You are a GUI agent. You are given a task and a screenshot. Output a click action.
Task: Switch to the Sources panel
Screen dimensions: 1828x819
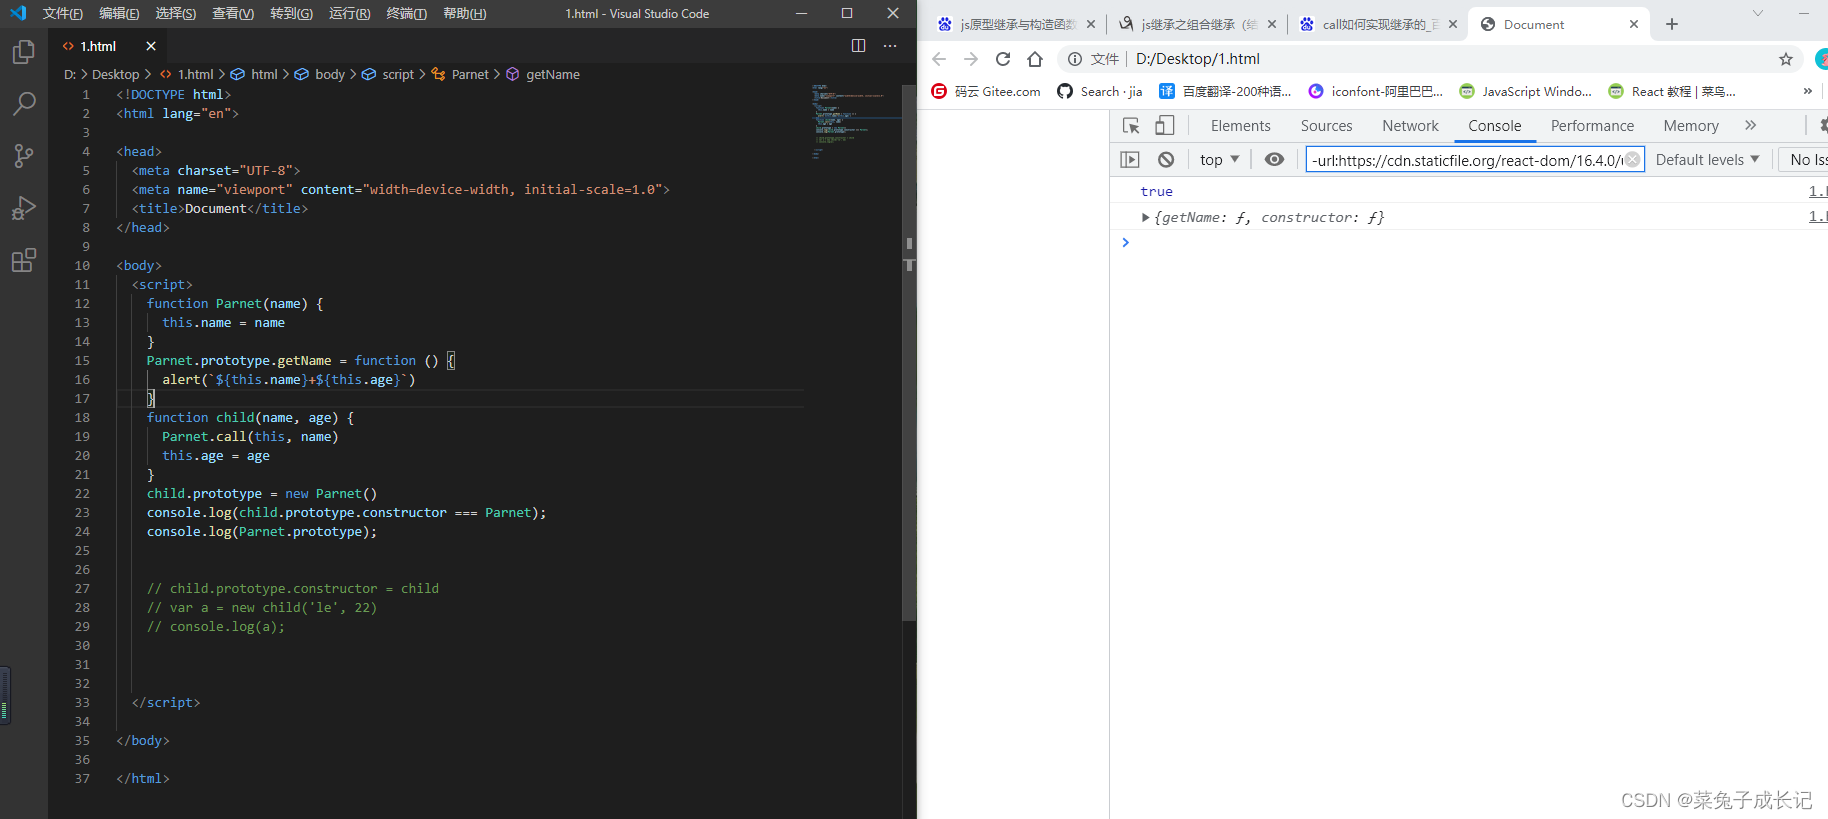pos(1326,126)
